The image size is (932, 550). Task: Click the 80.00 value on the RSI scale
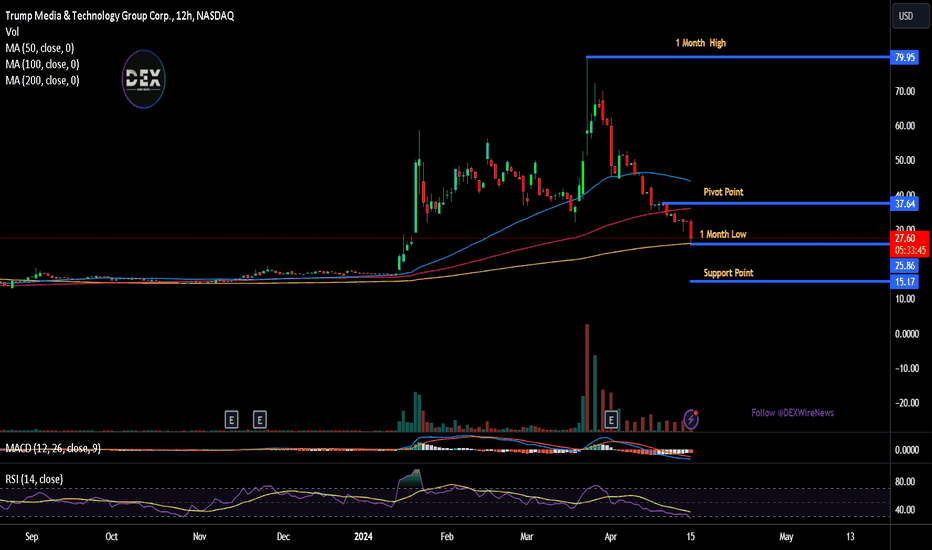click(905, 482)
